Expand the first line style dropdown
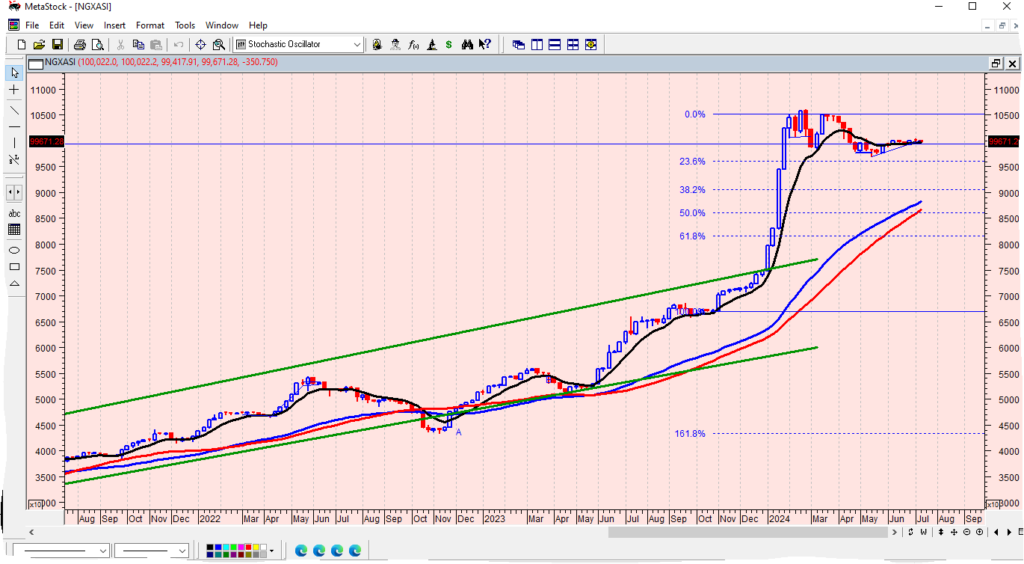 pyautogui.click(x=103, y=551)
